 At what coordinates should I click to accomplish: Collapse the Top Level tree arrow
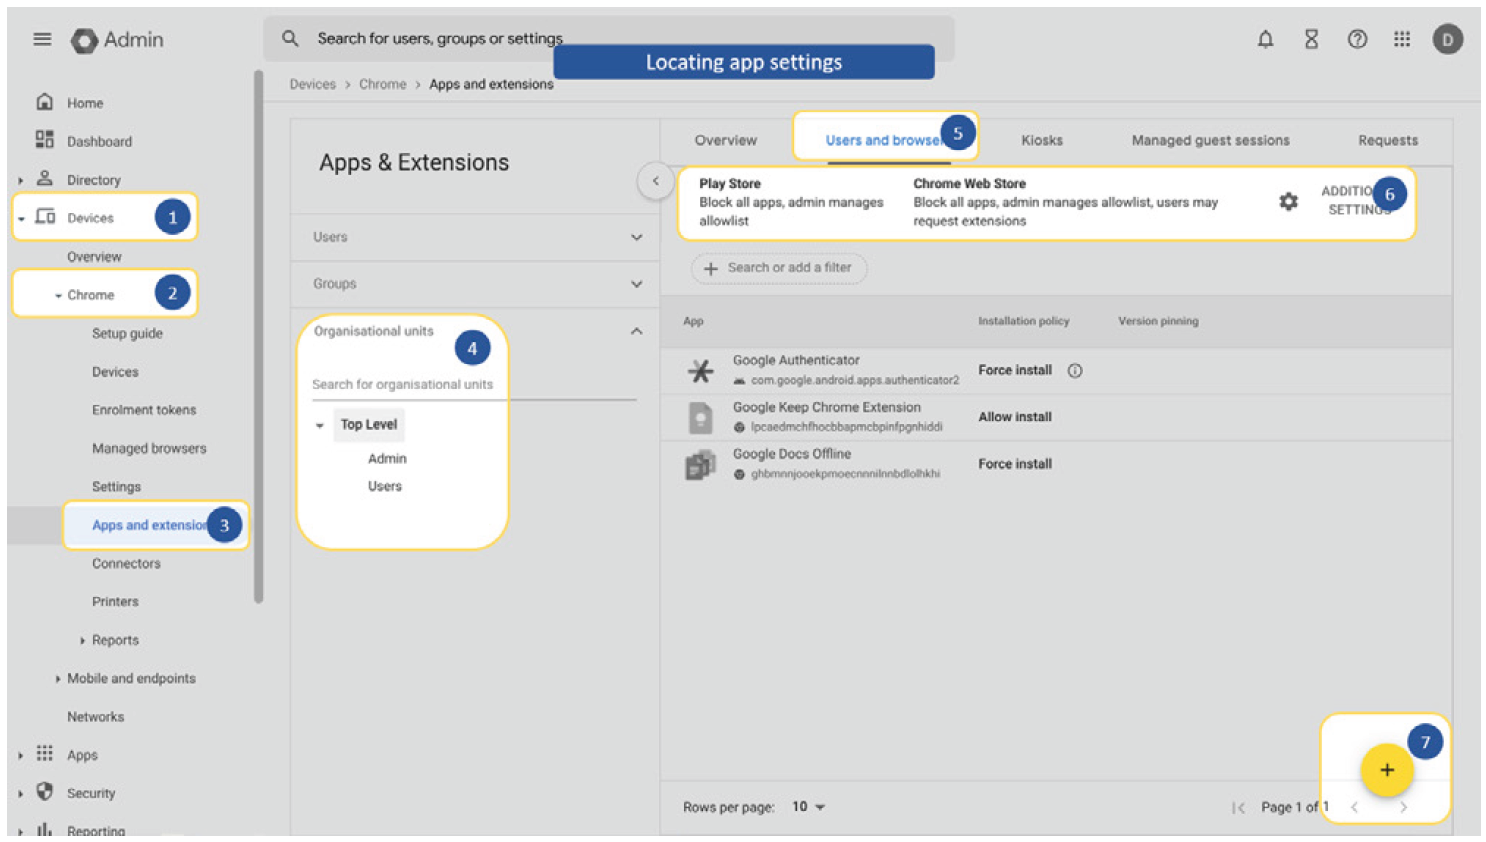(320, 425)
